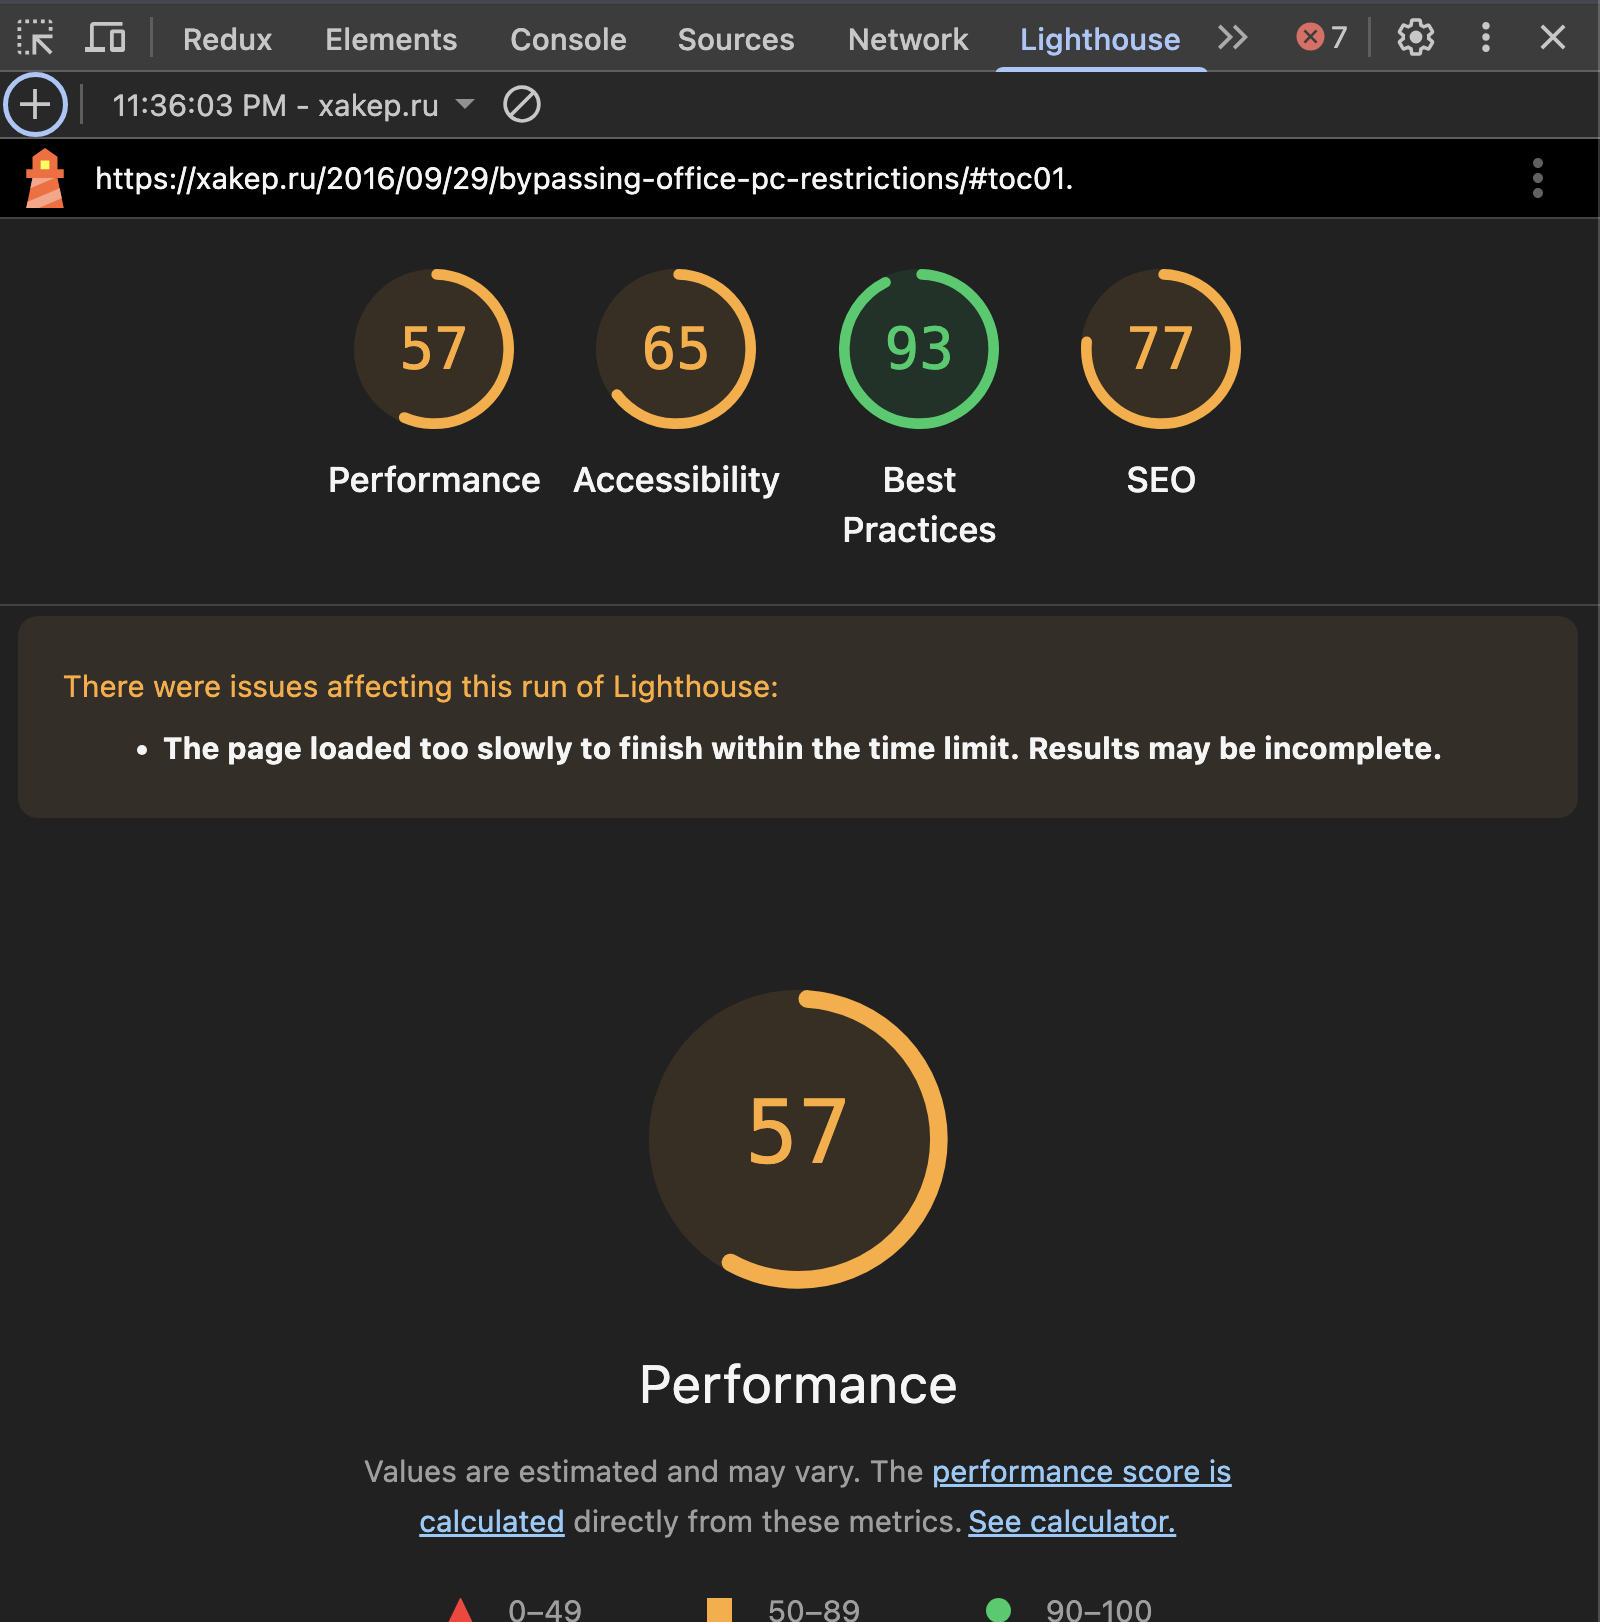Open the DevTools customize three-dot menu
This screenshot has width=1600, height=1622.
pos(1485,38)
